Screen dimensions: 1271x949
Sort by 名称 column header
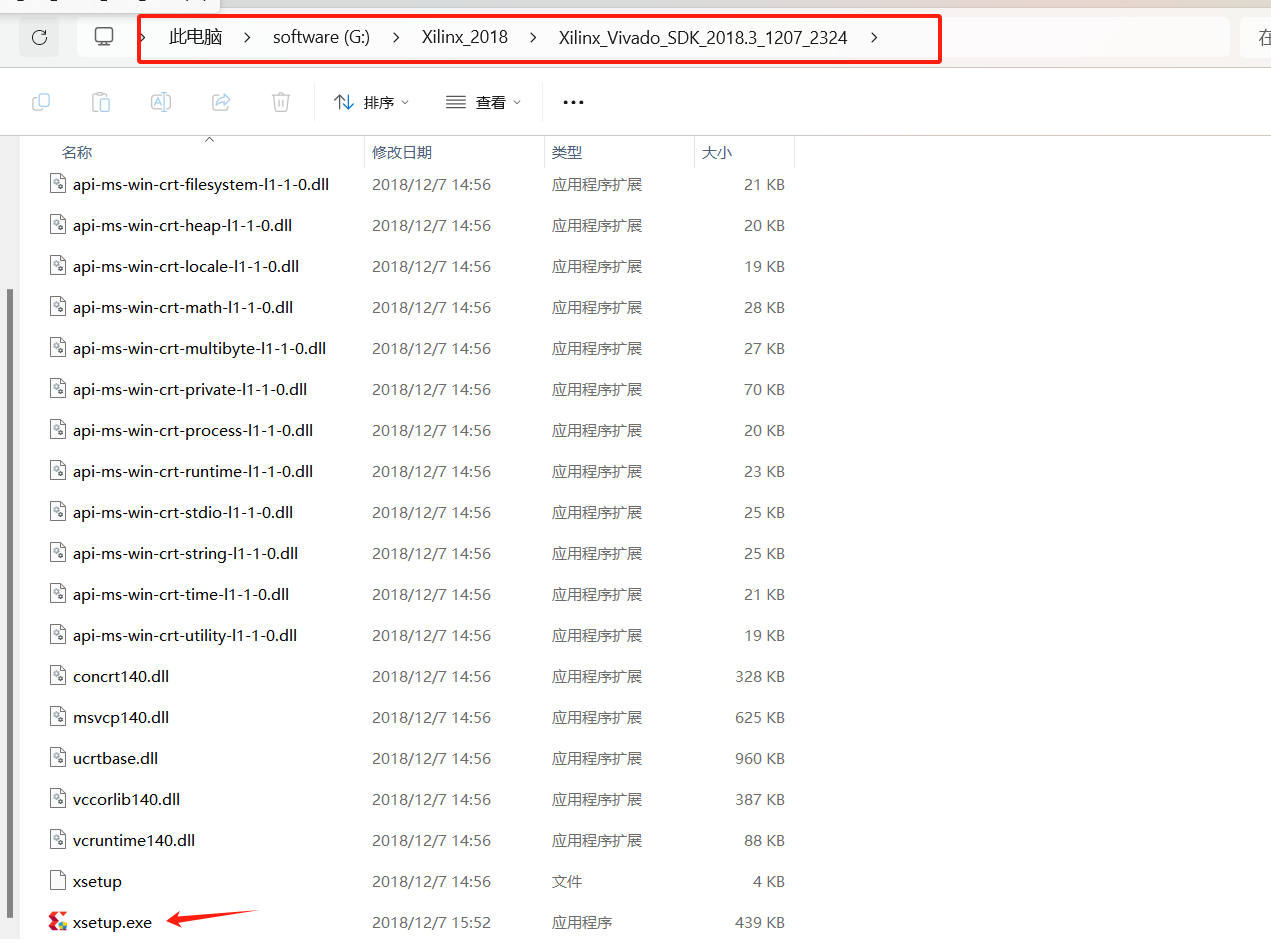pyautogui.click(x=77, y=152)
